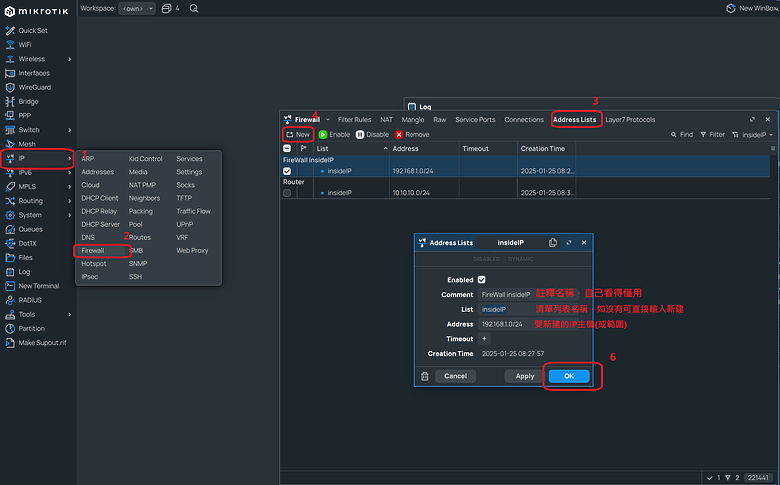Switch to the Raw tab
The width and height of the screenshot is (780, 485).
click(440, 120)
